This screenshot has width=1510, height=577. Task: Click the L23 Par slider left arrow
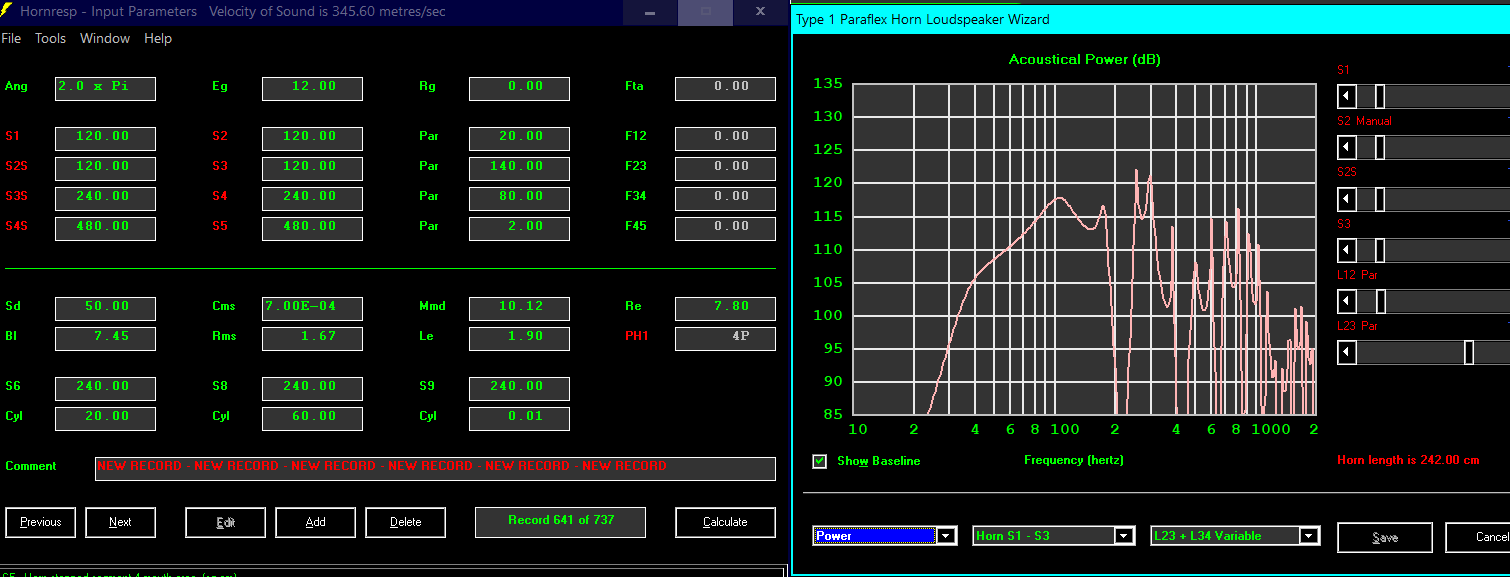[1347, 352]
